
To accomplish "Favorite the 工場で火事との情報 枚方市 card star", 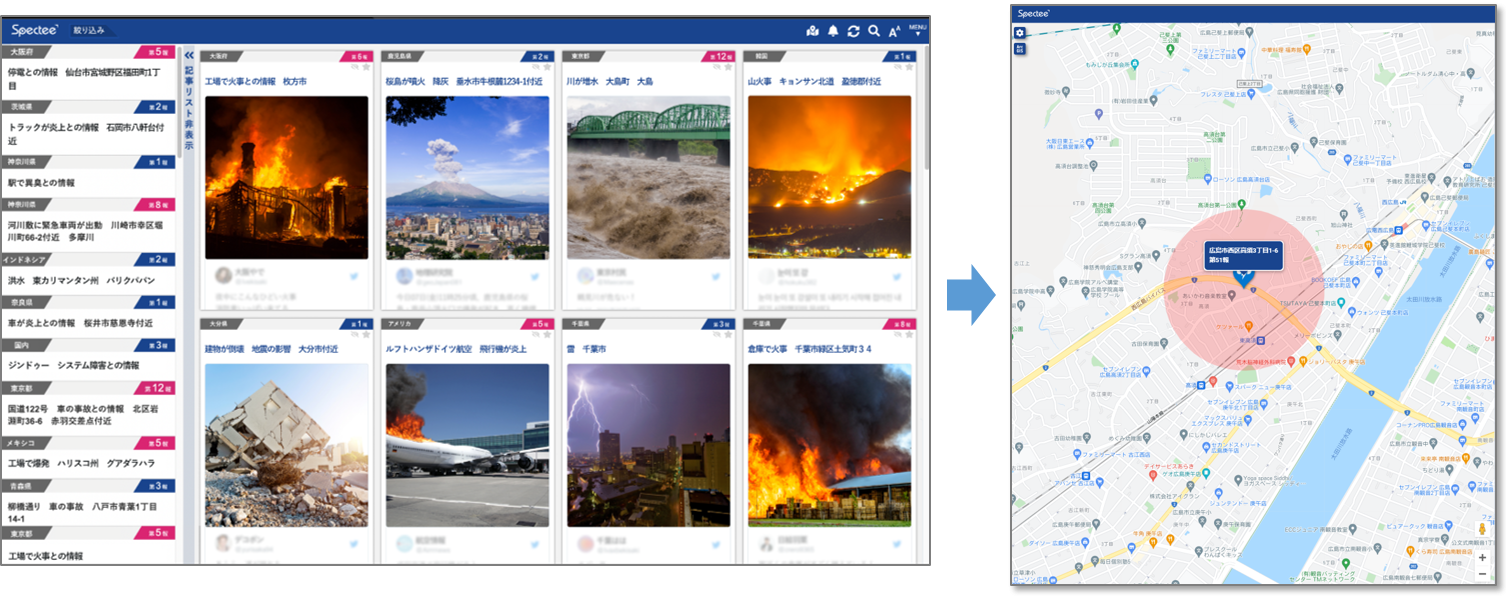I will [x=366, y=68].
